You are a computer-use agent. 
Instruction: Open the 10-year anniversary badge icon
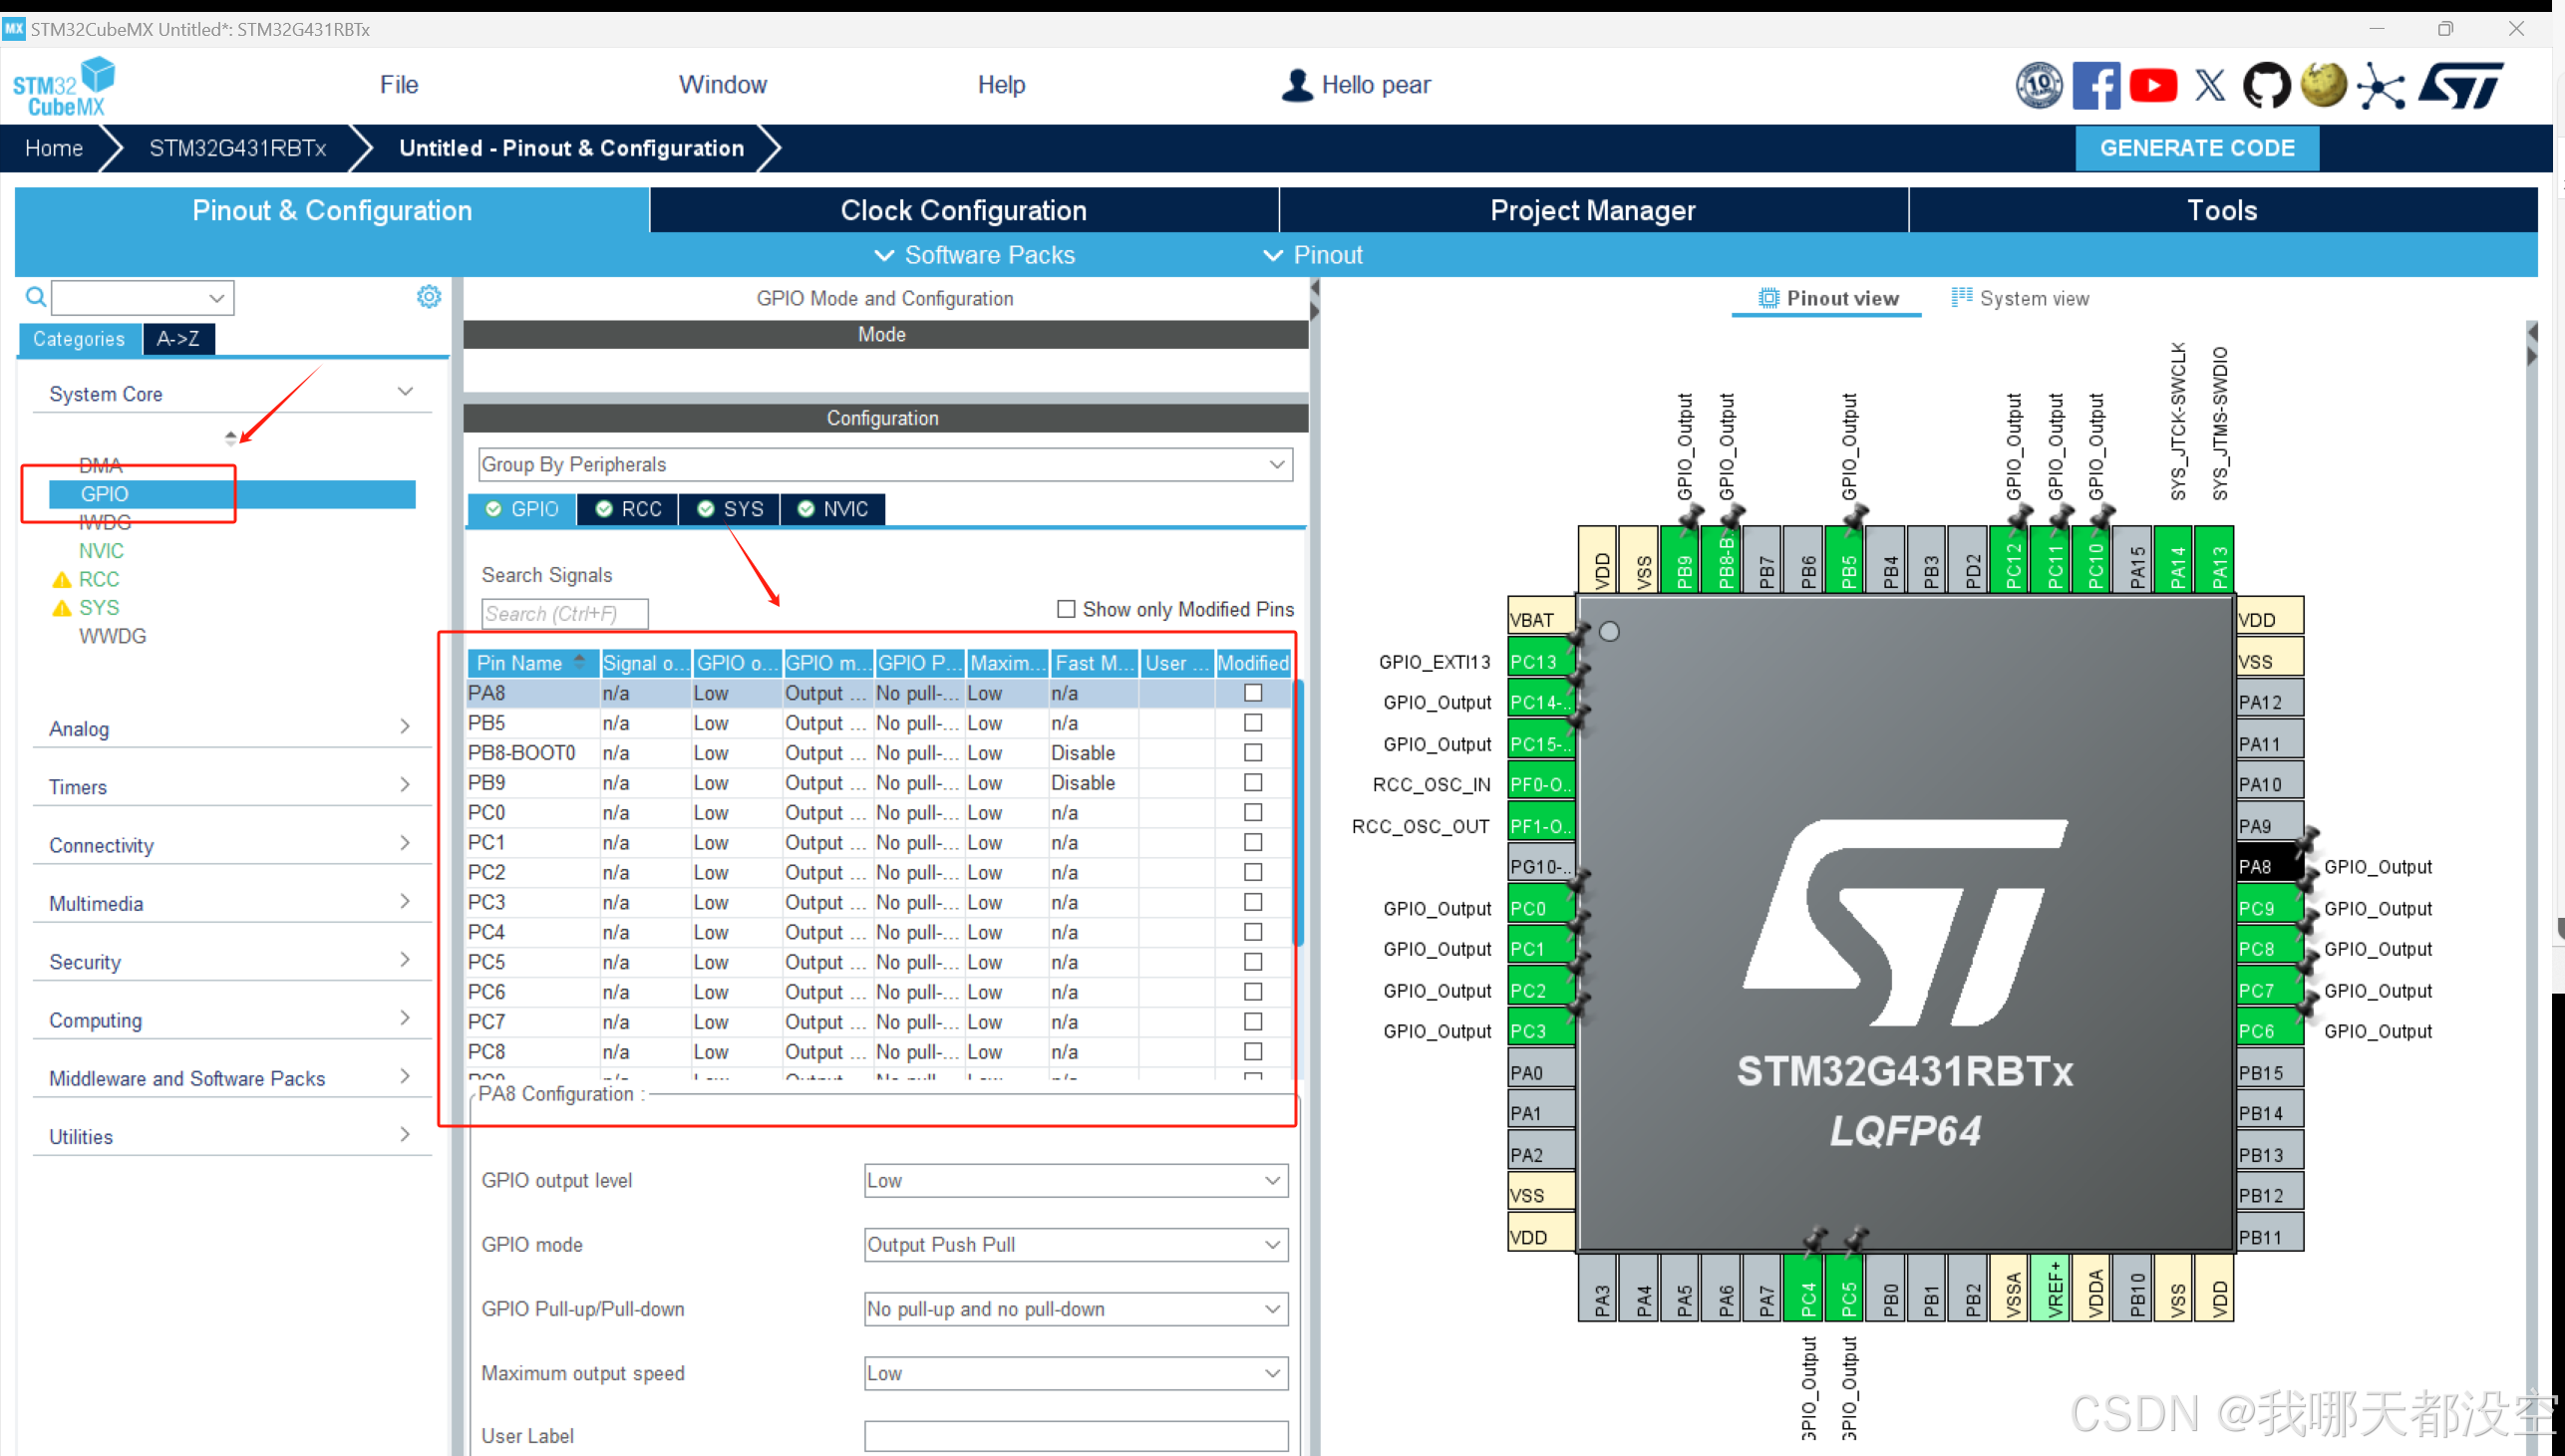(2038, 85)
